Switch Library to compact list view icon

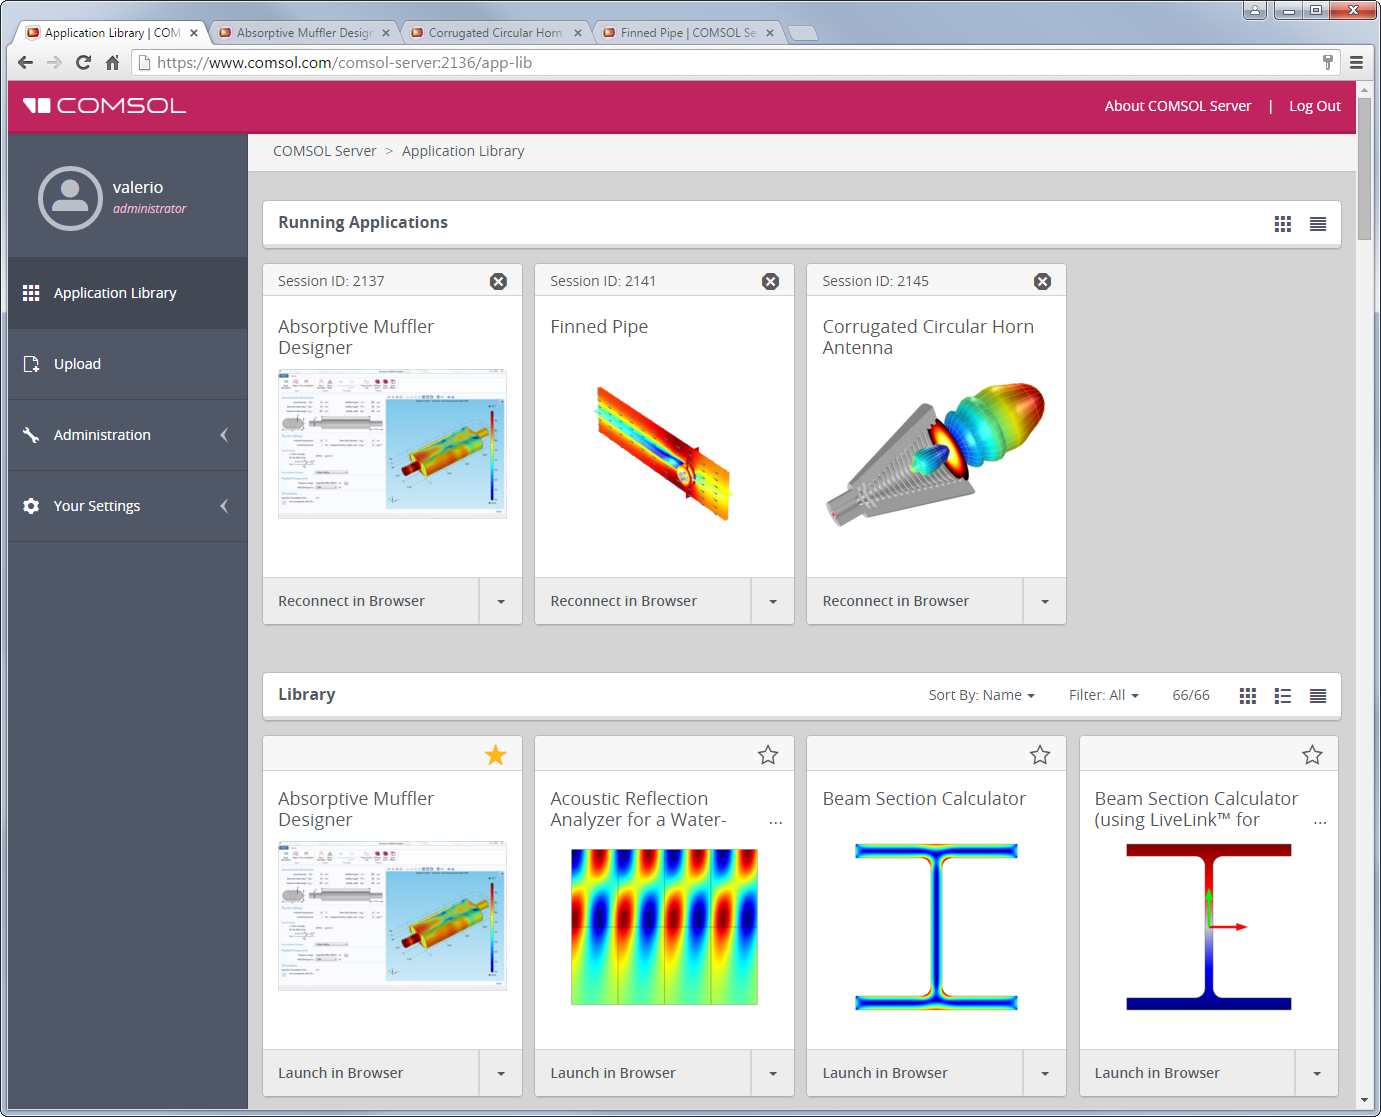(1318, 696)
